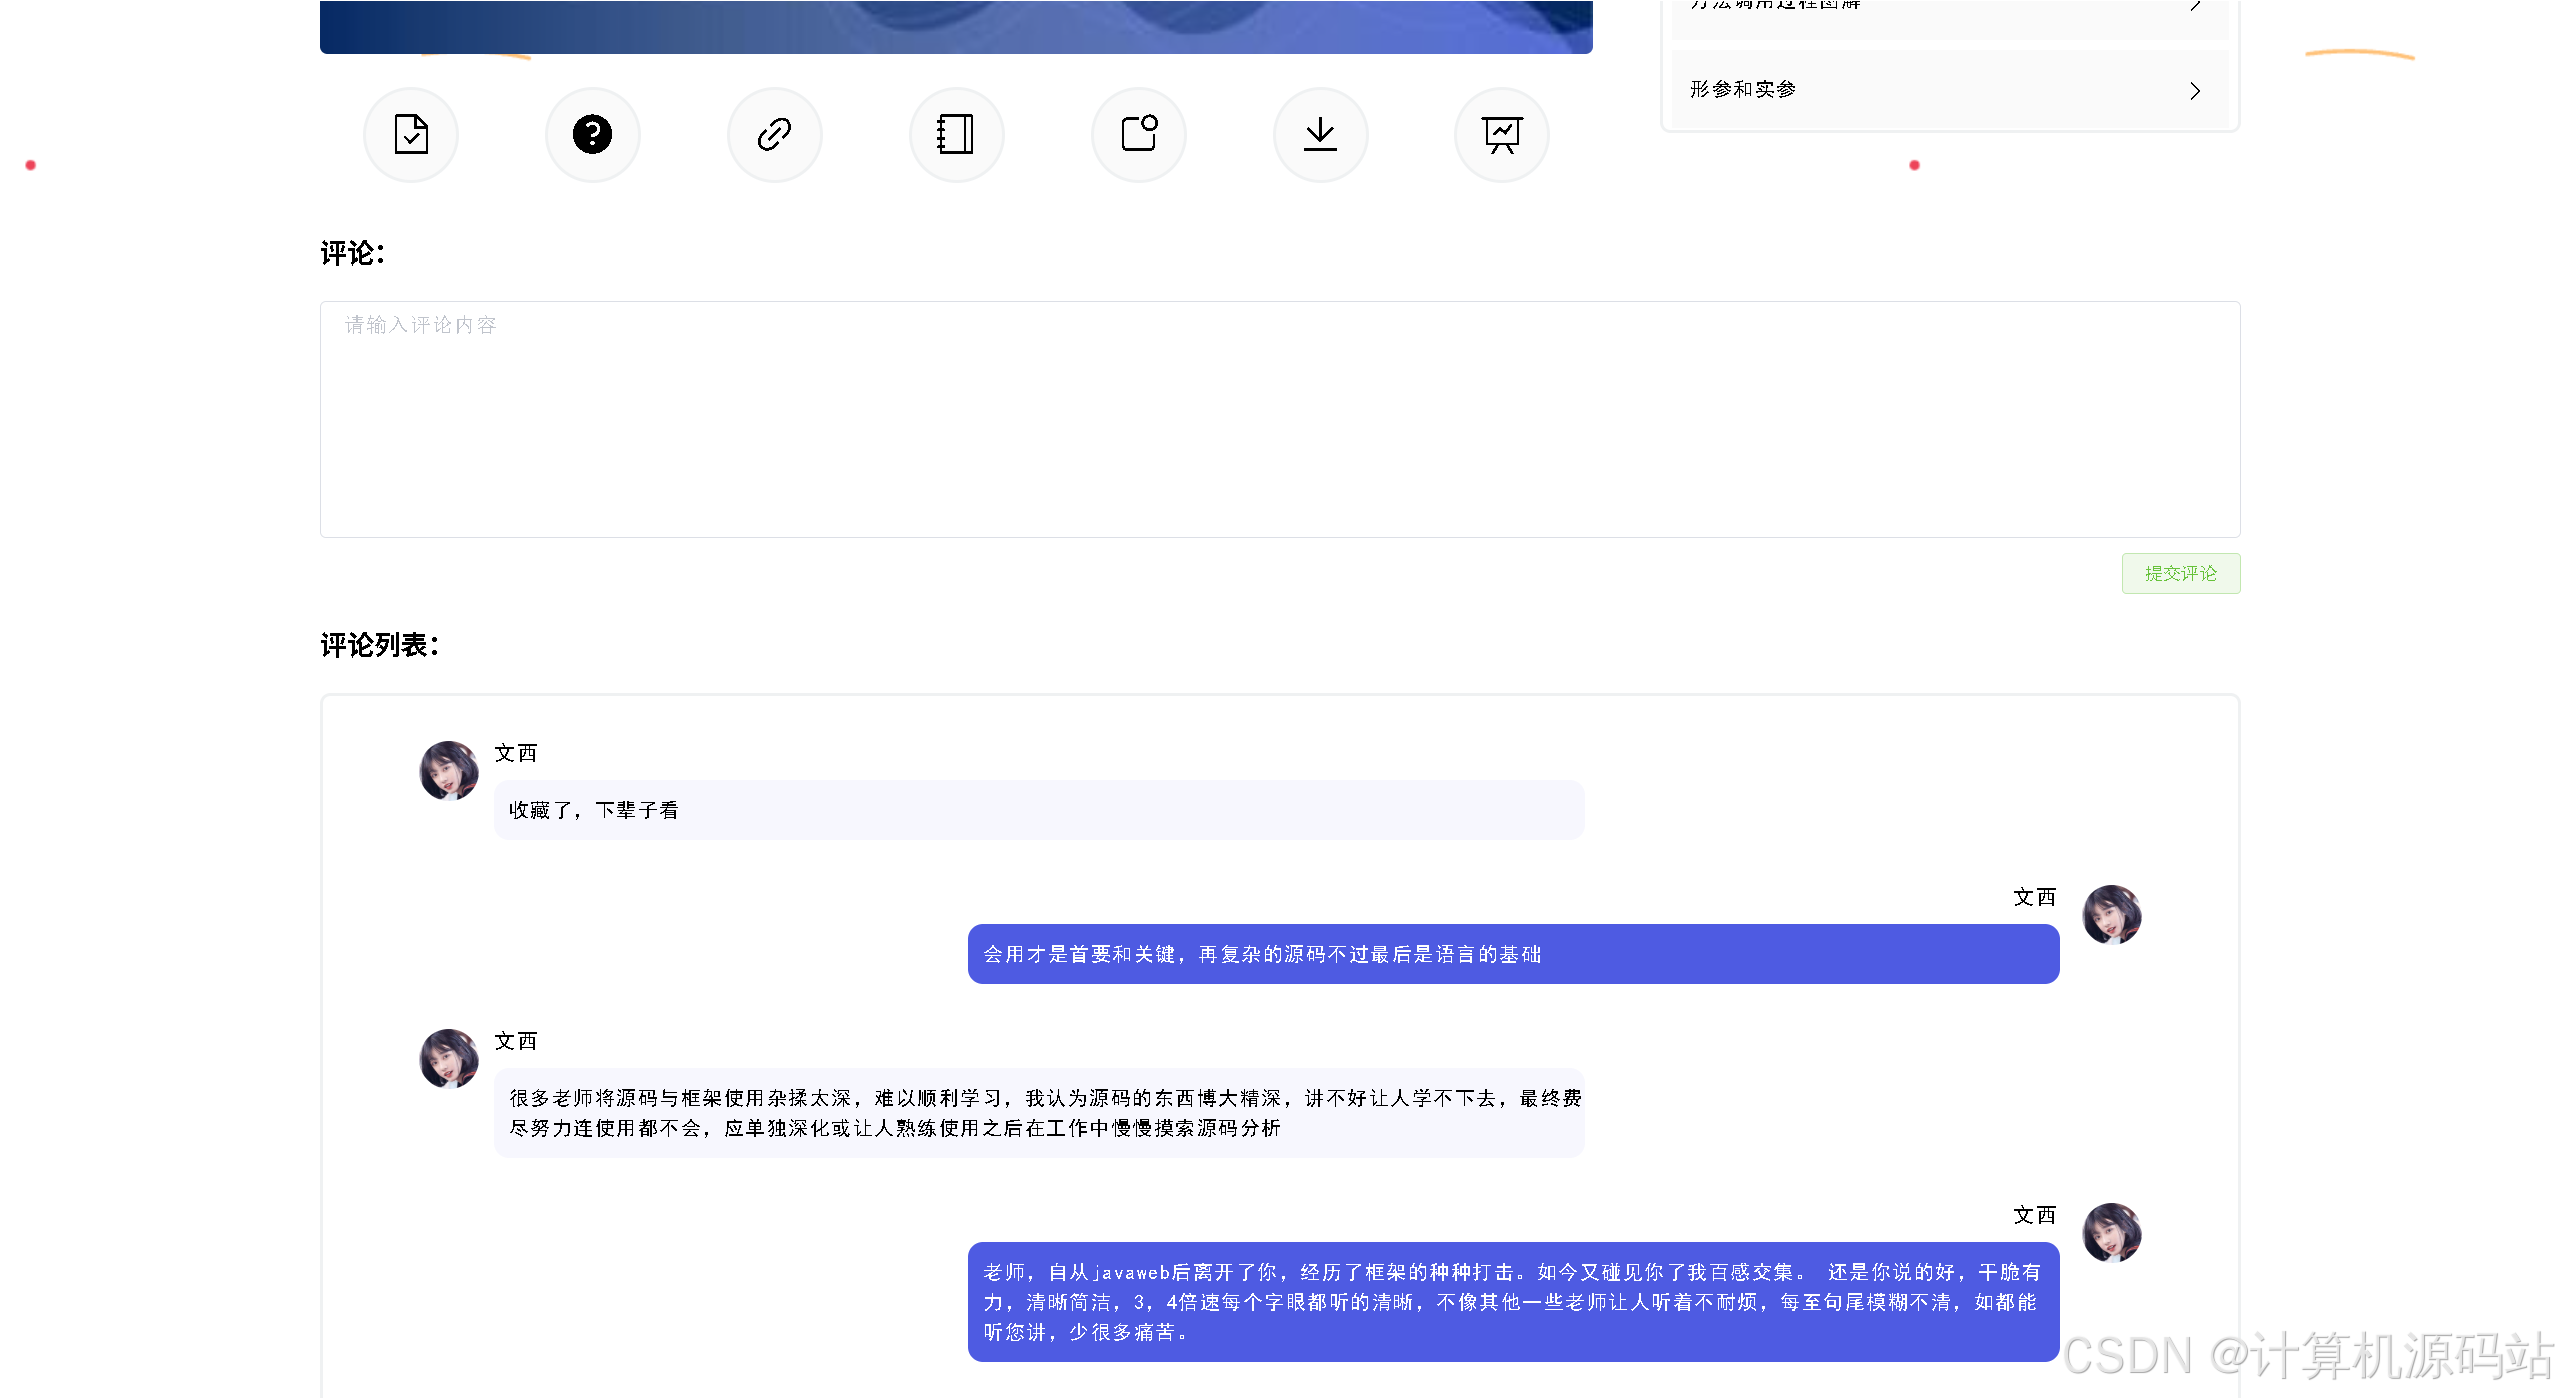The height and width of the screenshot is (1398, 2559).
Task: Select the copy-link icon
Action: point(774,134)
